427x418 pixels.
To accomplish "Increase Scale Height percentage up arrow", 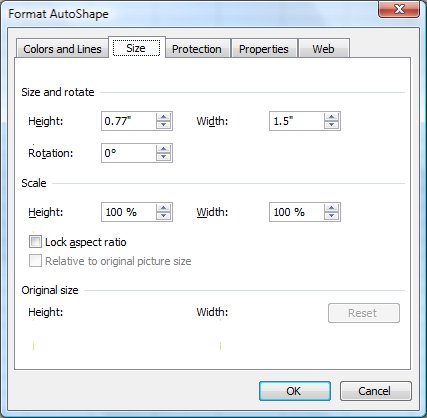I will [163, 208].
